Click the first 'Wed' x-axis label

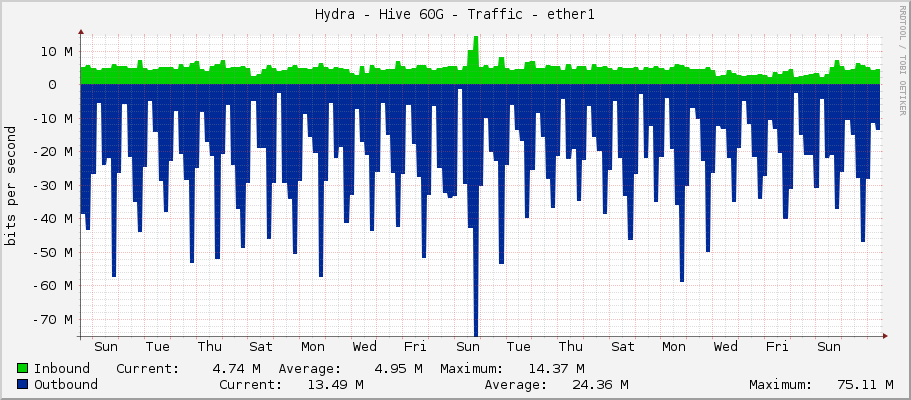click(364, 347)
